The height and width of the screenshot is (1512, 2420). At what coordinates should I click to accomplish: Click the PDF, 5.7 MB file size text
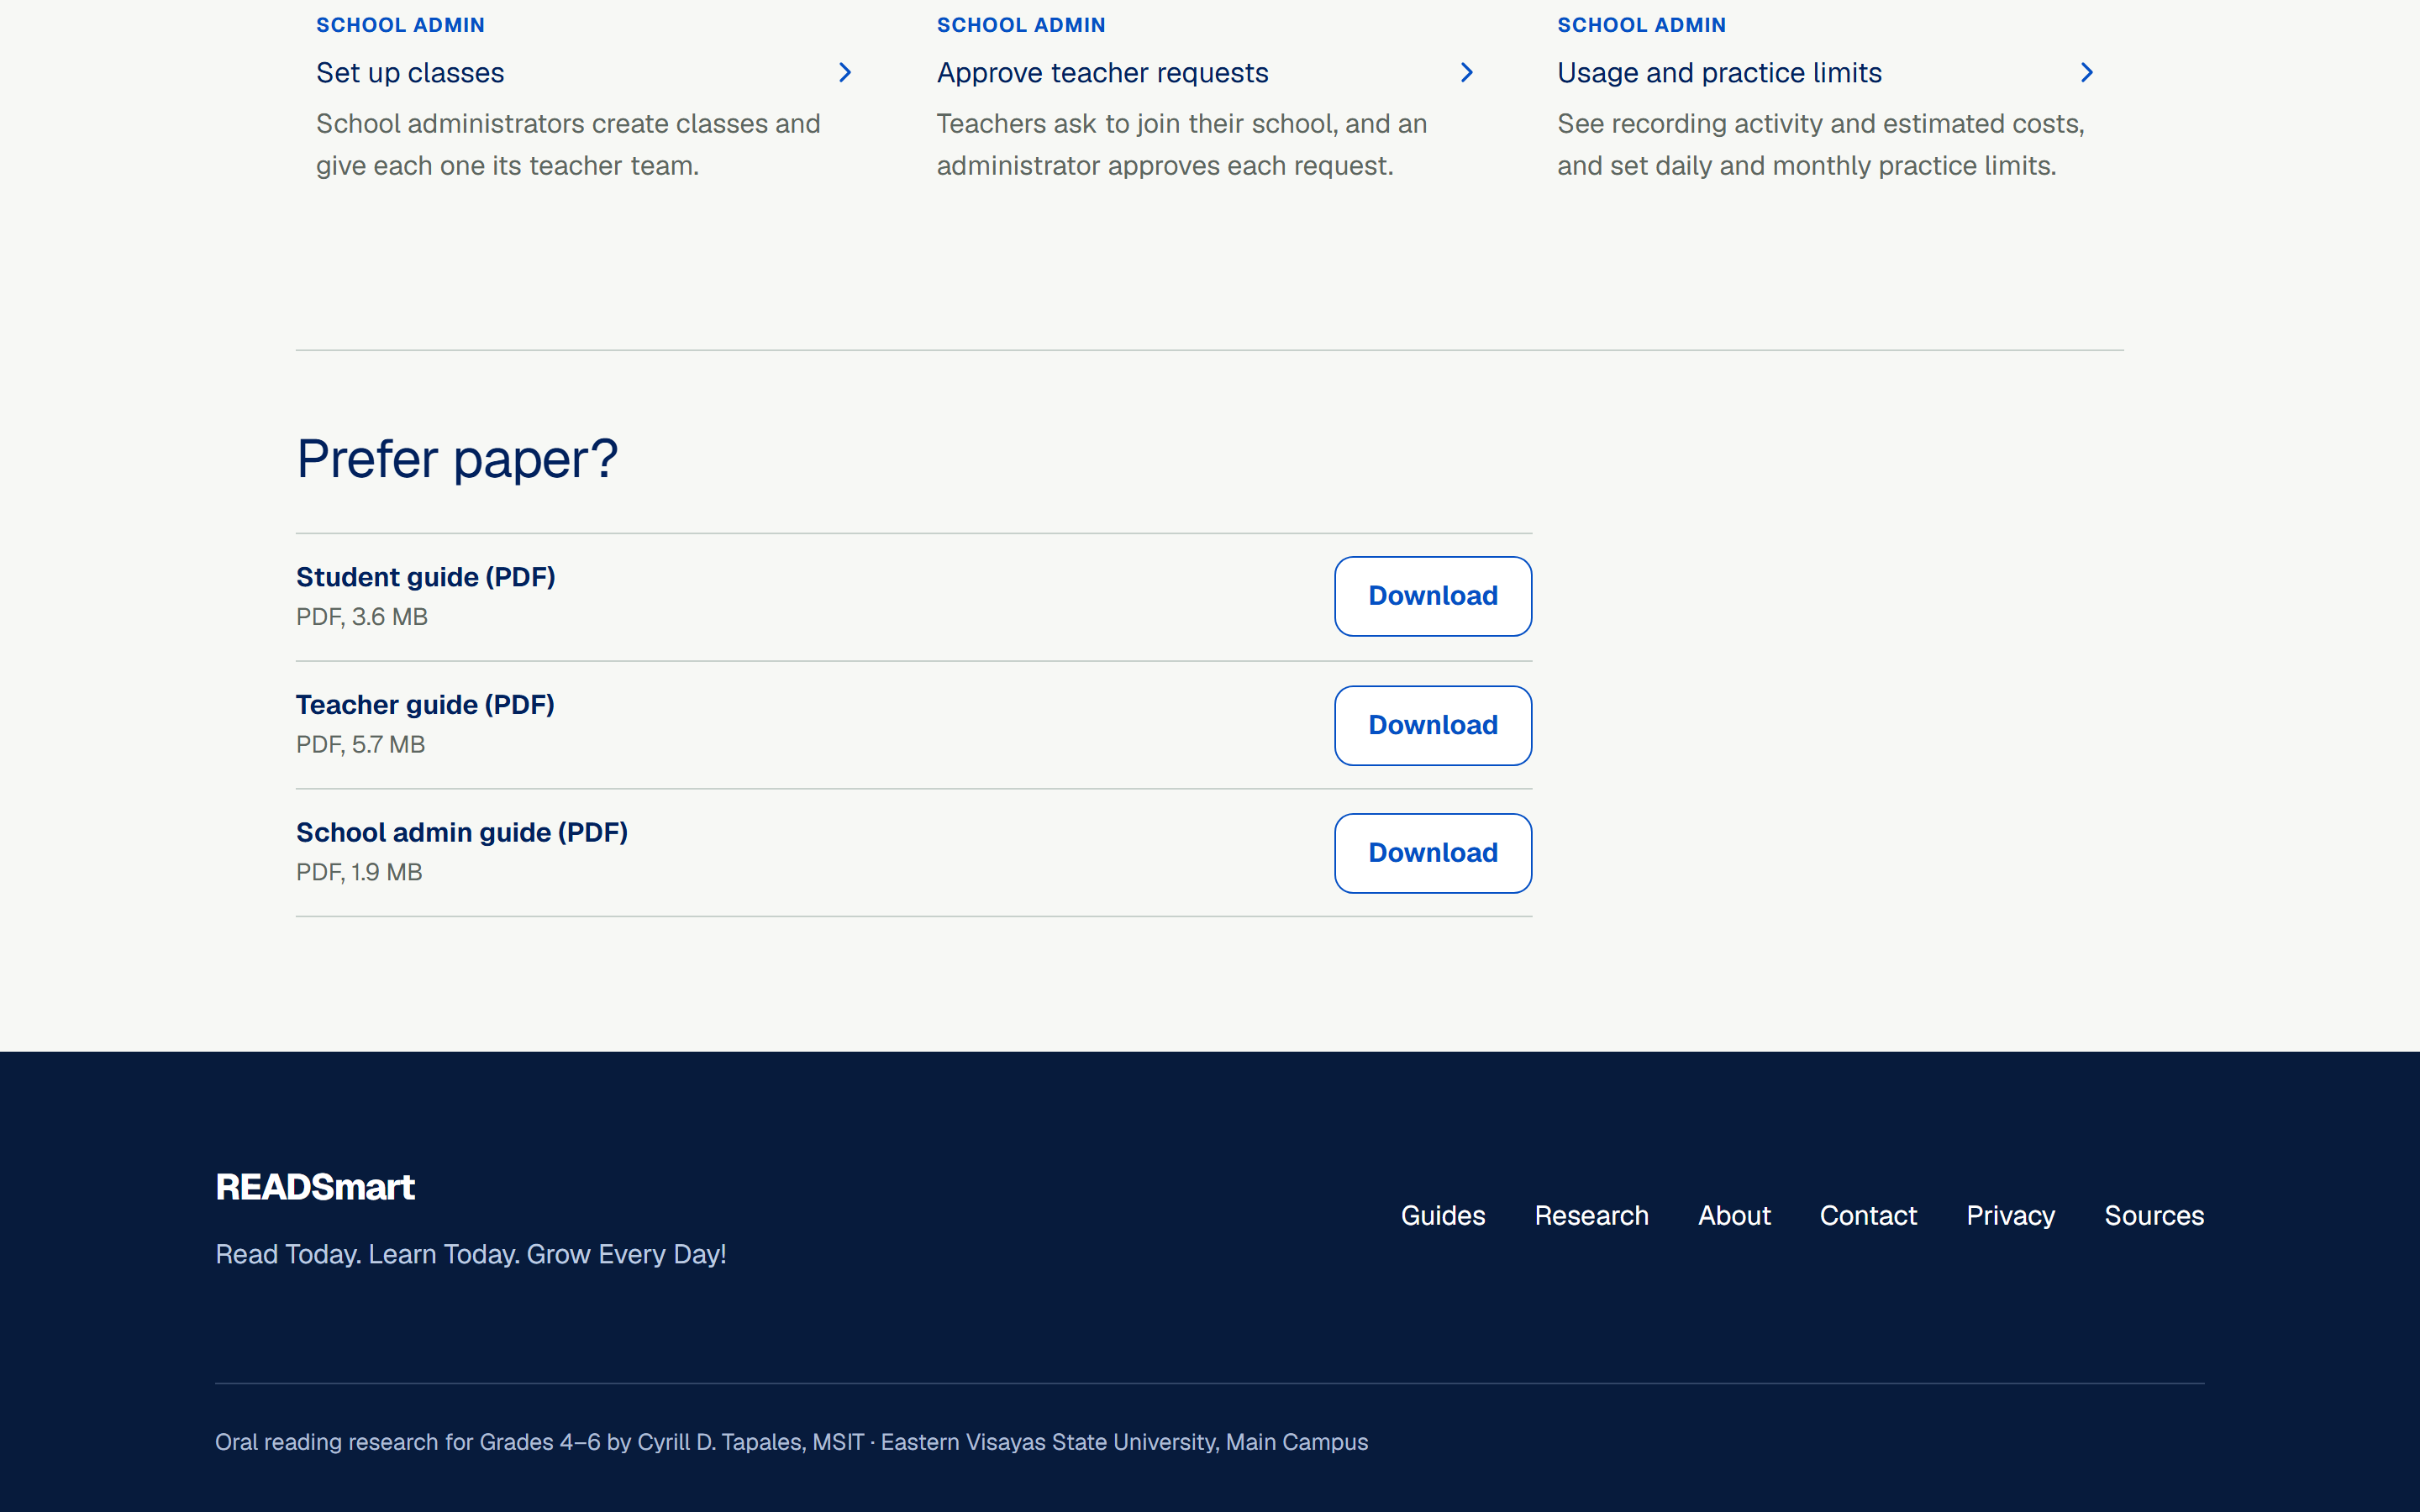tap(360, 745)
